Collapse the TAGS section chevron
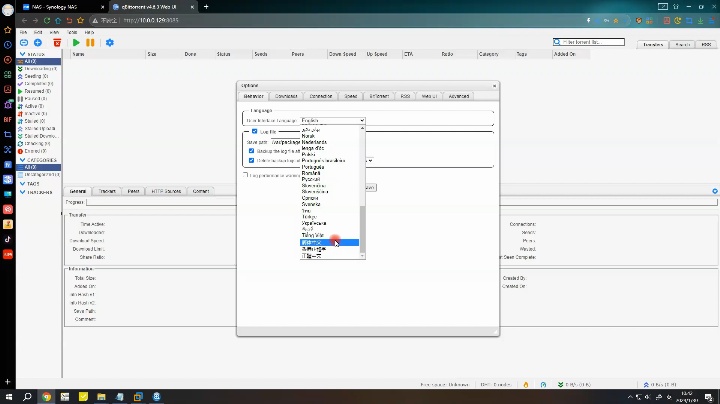The image size is (720, 404). [x=22, y=184]
